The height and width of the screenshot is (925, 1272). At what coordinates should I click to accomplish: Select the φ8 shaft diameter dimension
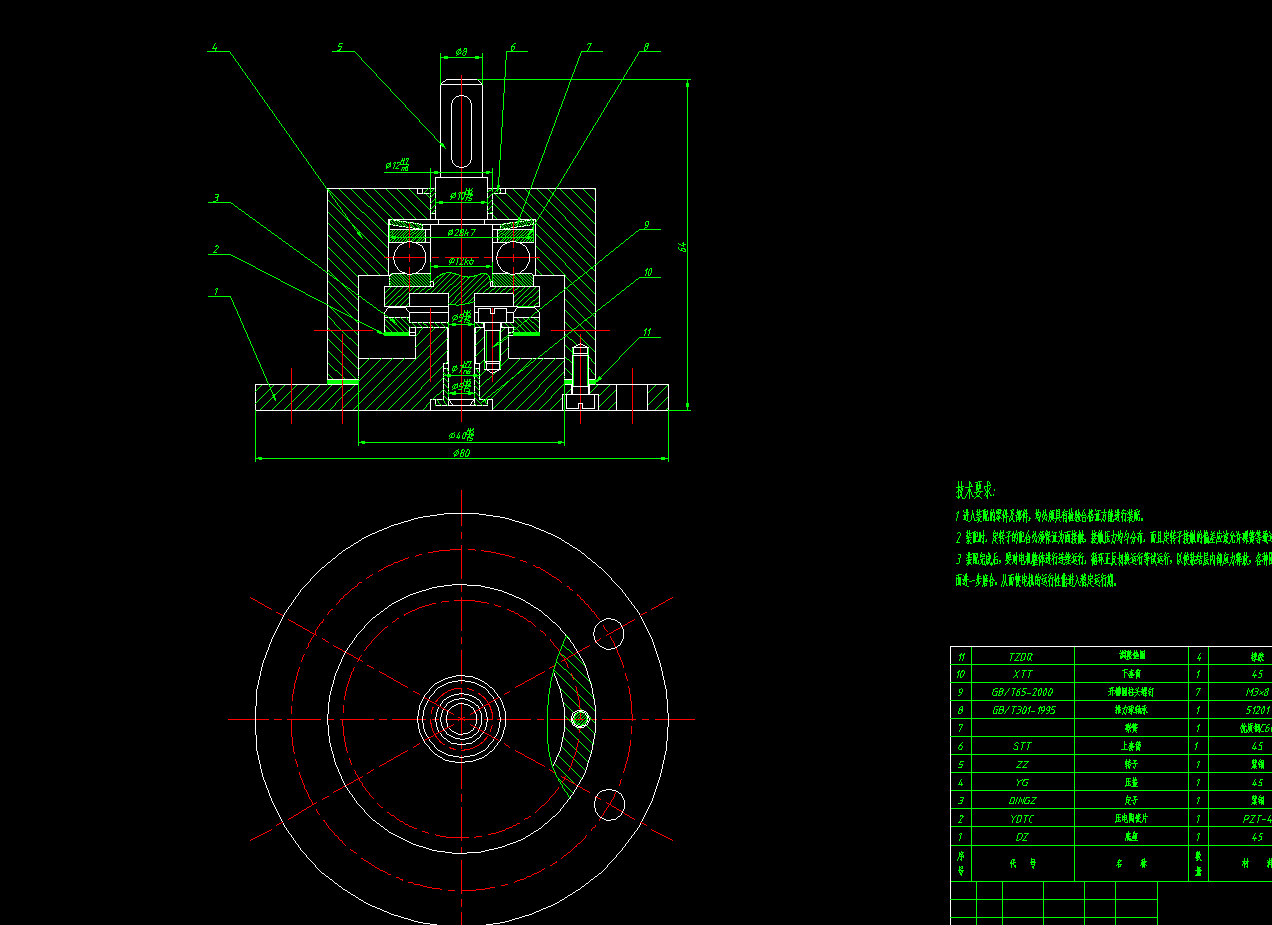pos(461,50)
